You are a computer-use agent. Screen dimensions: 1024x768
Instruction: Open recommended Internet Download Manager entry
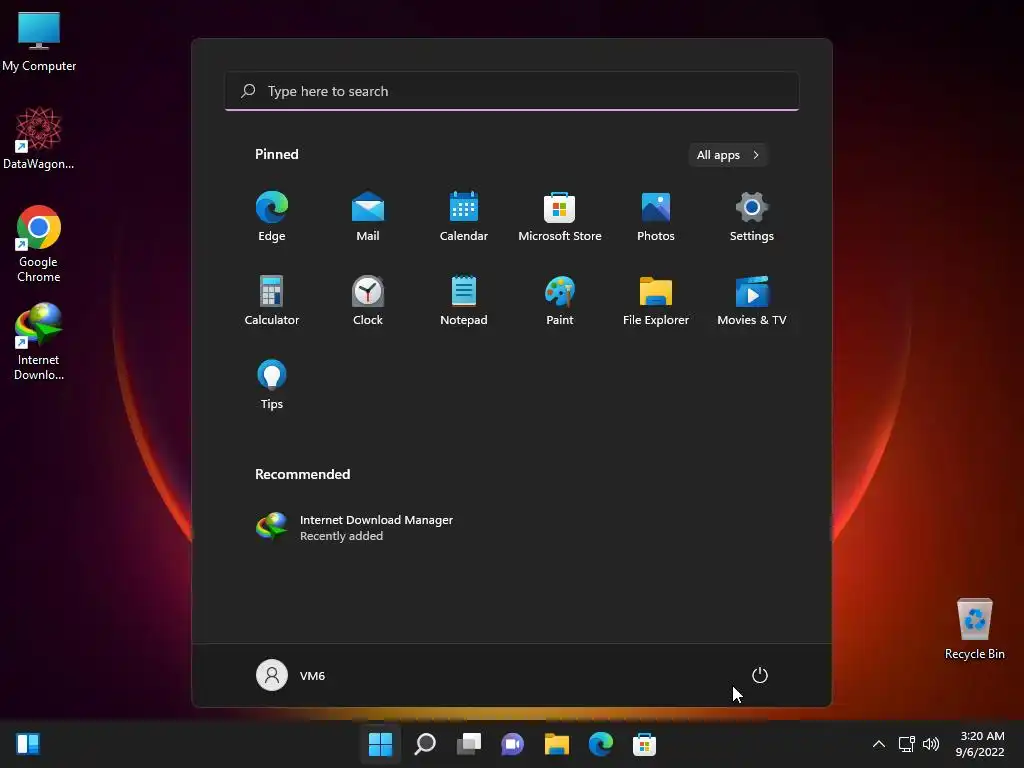click(x=355, y=527)
